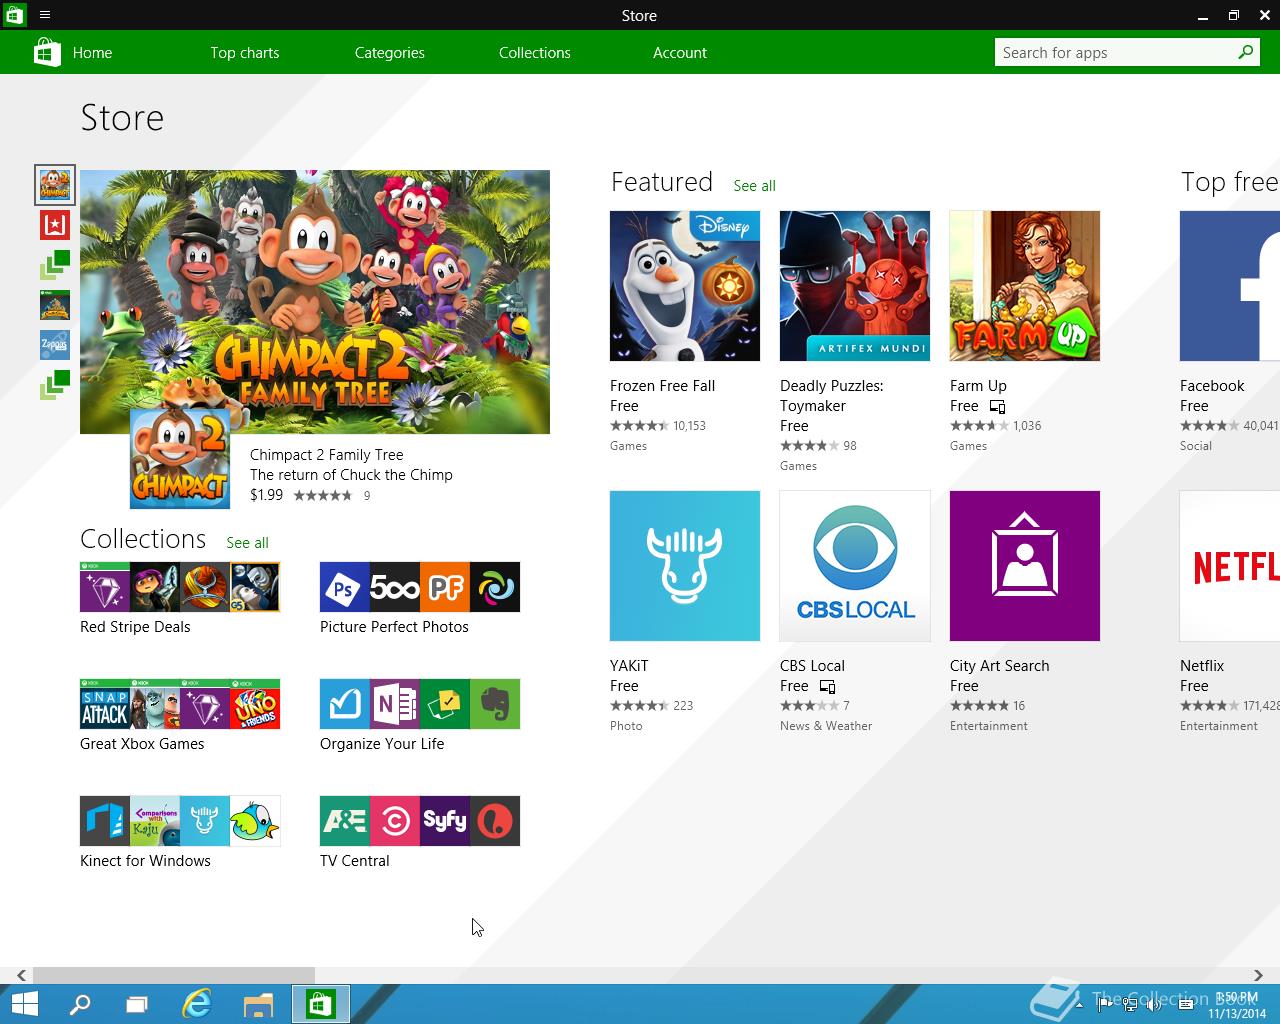Open Great Xbox Games collection

click(x=180, y=704)
